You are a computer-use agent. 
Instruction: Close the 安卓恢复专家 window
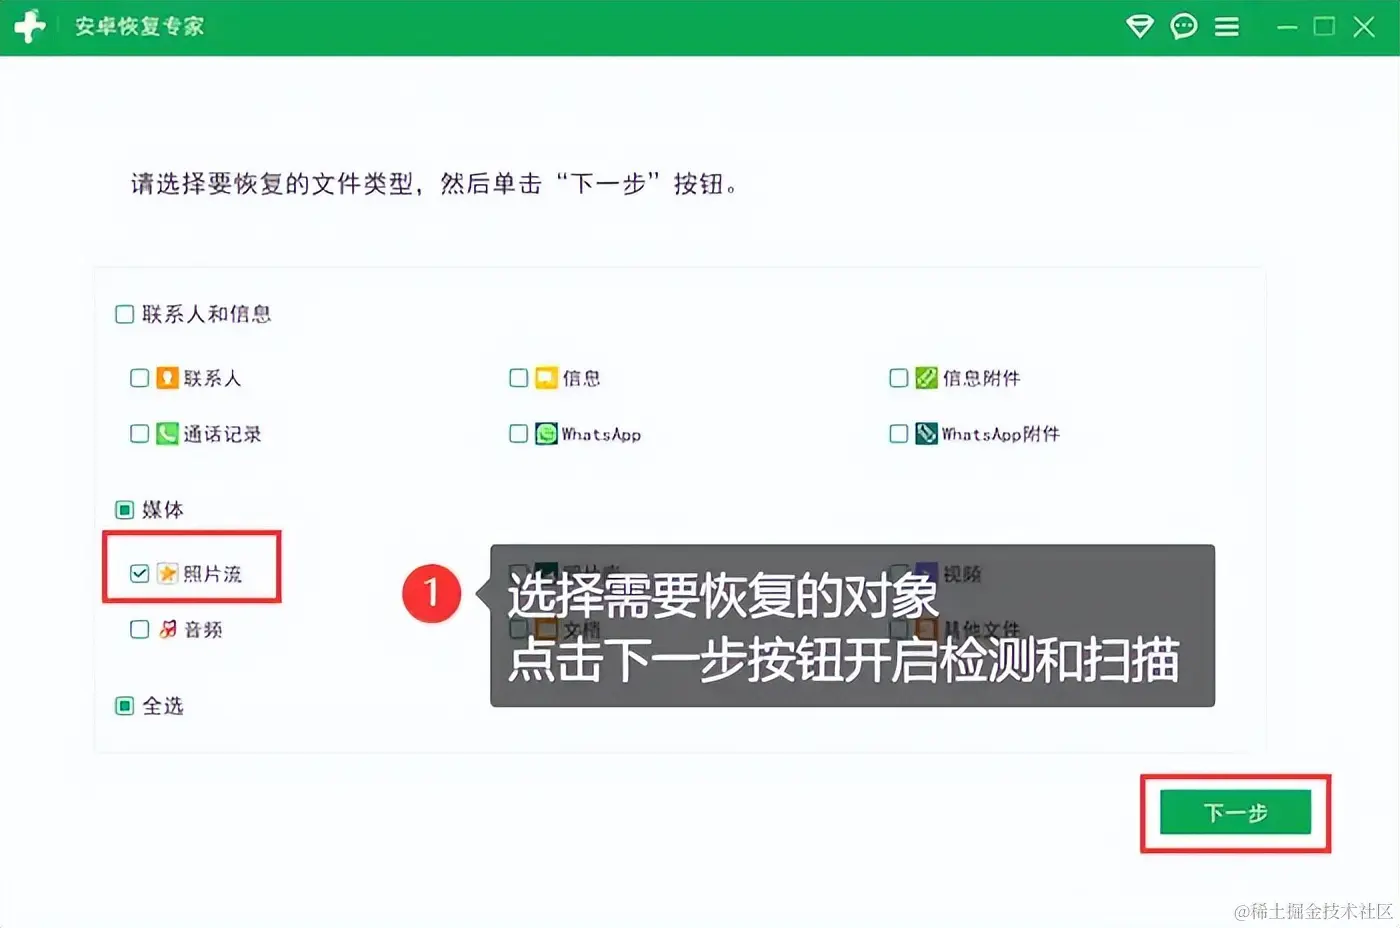[1364, 27]
